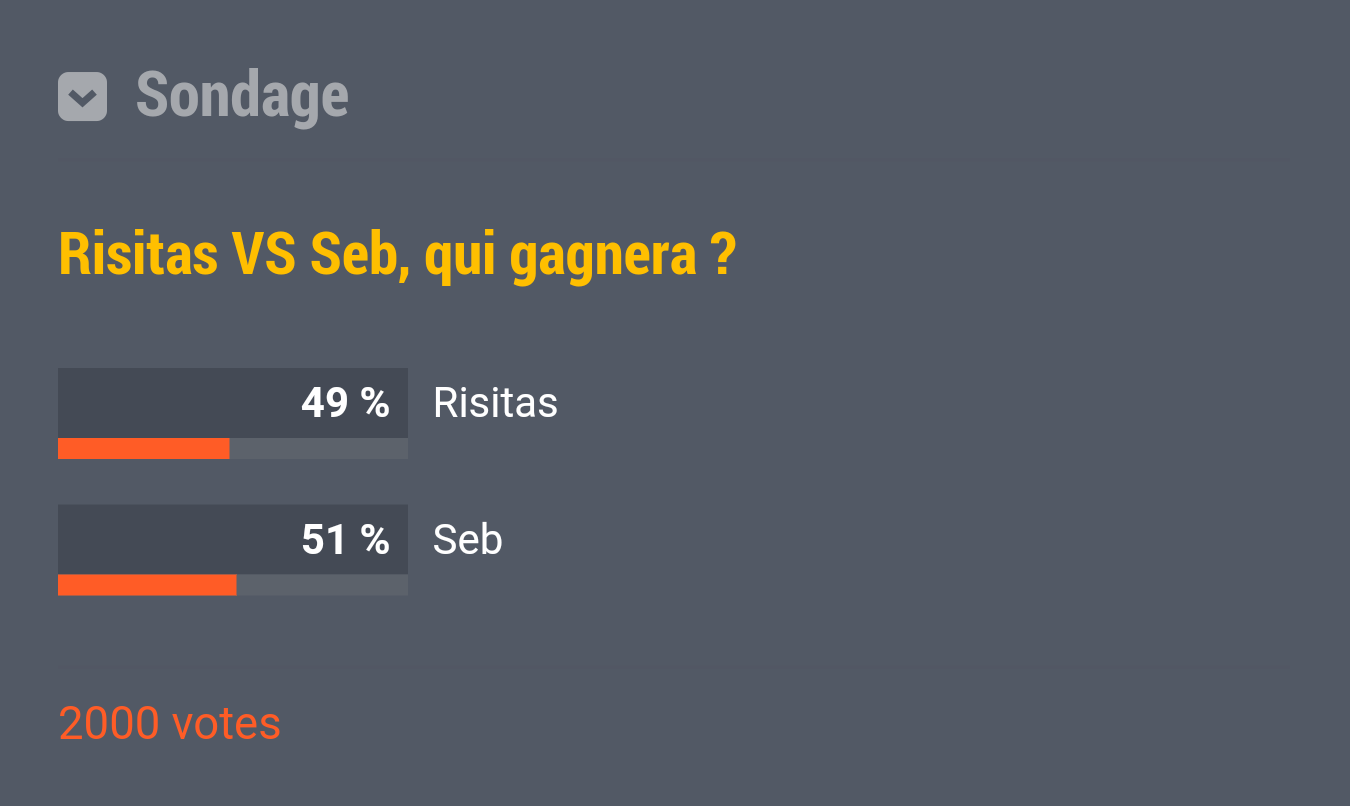This screenshot has width=1350, height=806.
Task: Click the orange fill of Seb's progress bar
Action: [x=147, y=585]
